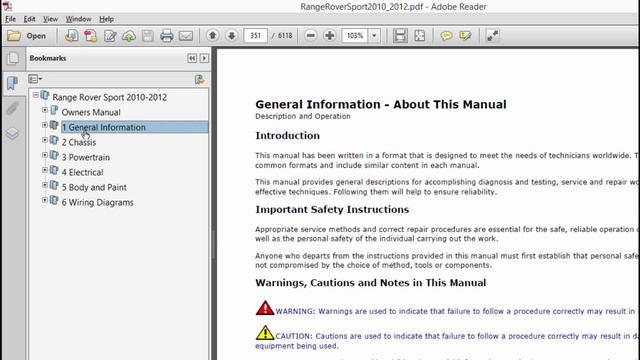Click the heading General Information - About This Manual
Viewport: 640px width, 360px height.
click(x=381, y=104)
